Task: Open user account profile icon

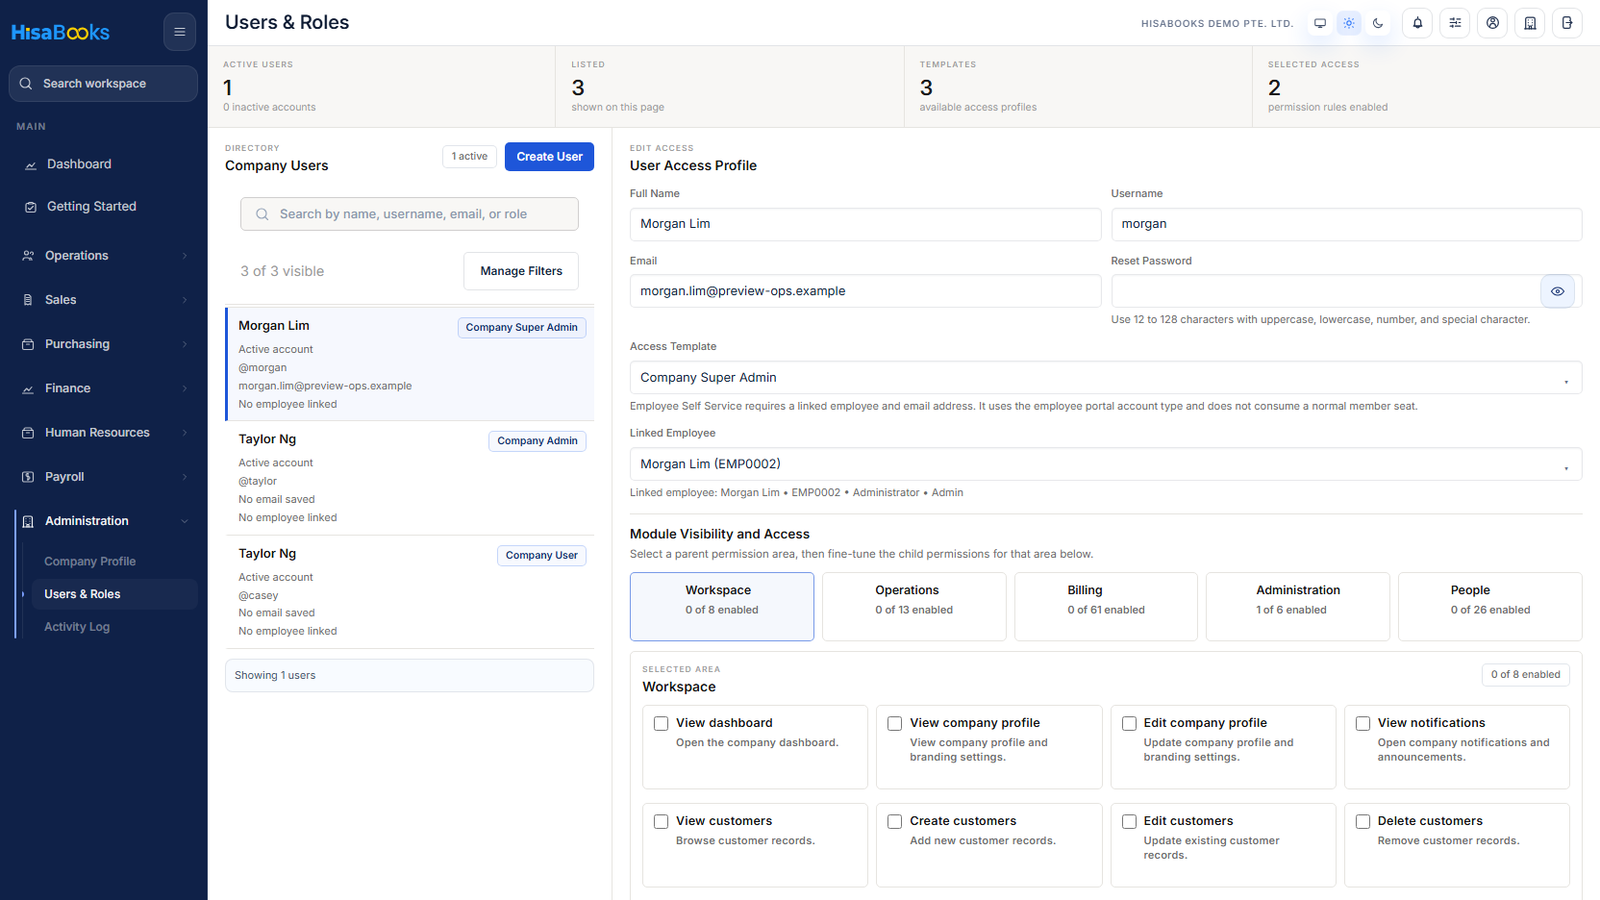Action: pyautogui.click(x=1492, y=23)
